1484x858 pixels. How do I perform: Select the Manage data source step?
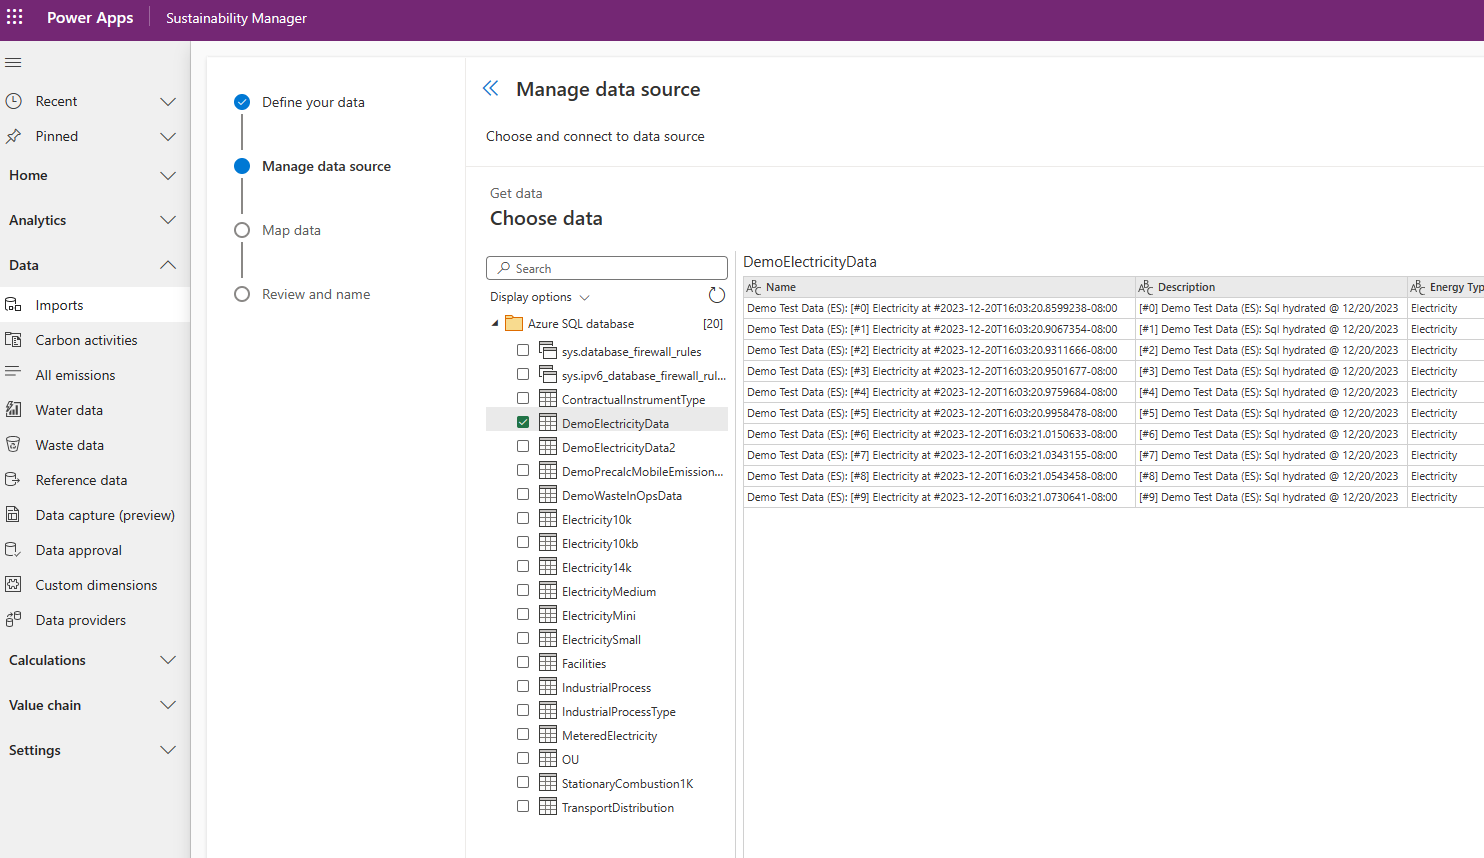point(326,166)
